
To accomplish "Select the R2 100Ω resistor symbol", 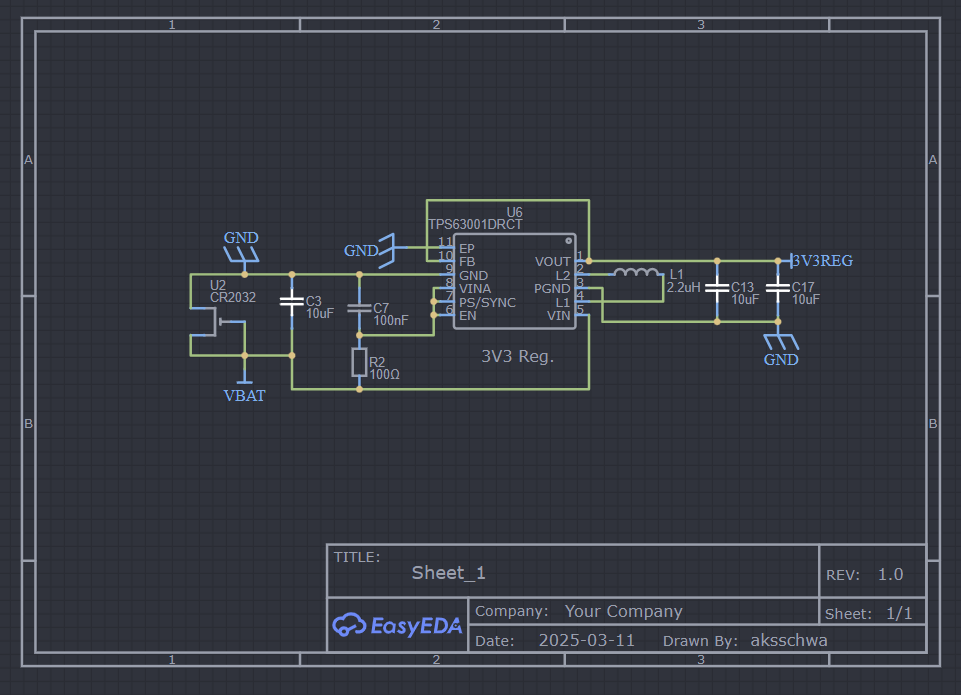I will coord(359,362).
